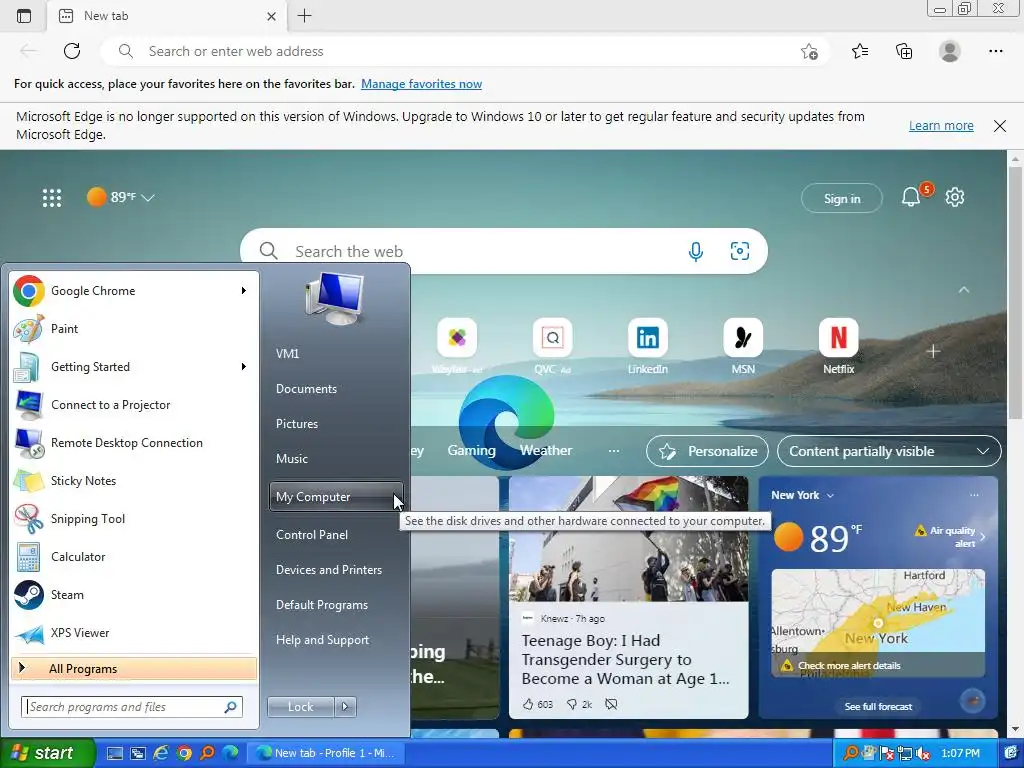Click the user account picture in the Start menu
The height and width of the screenshot is (768, 1024).
pyautogui.click(x=334, y=298)
